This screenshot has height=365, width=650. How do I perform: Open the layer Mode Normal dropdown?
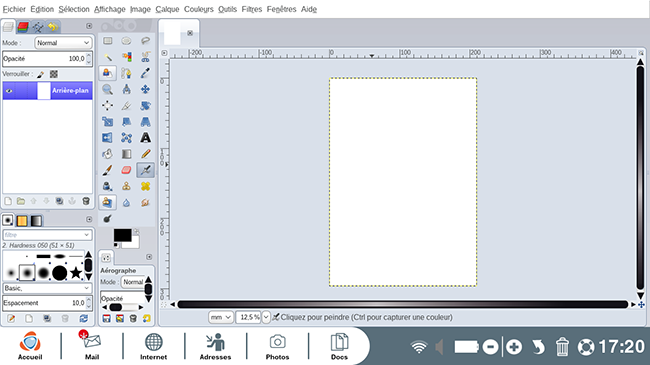point(63,43)
